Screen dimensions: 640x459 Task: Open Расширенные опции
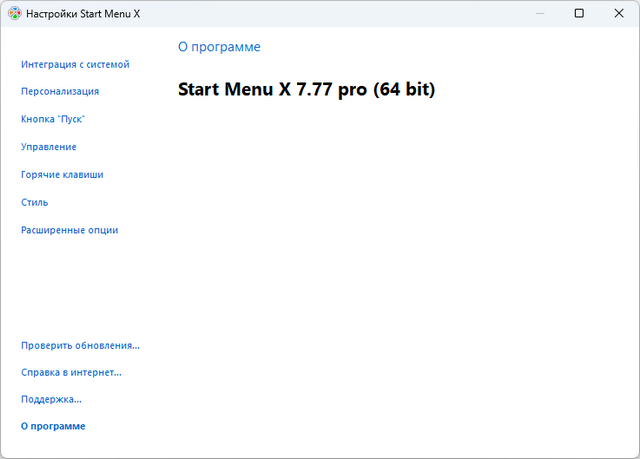click(x=69, y=230)
